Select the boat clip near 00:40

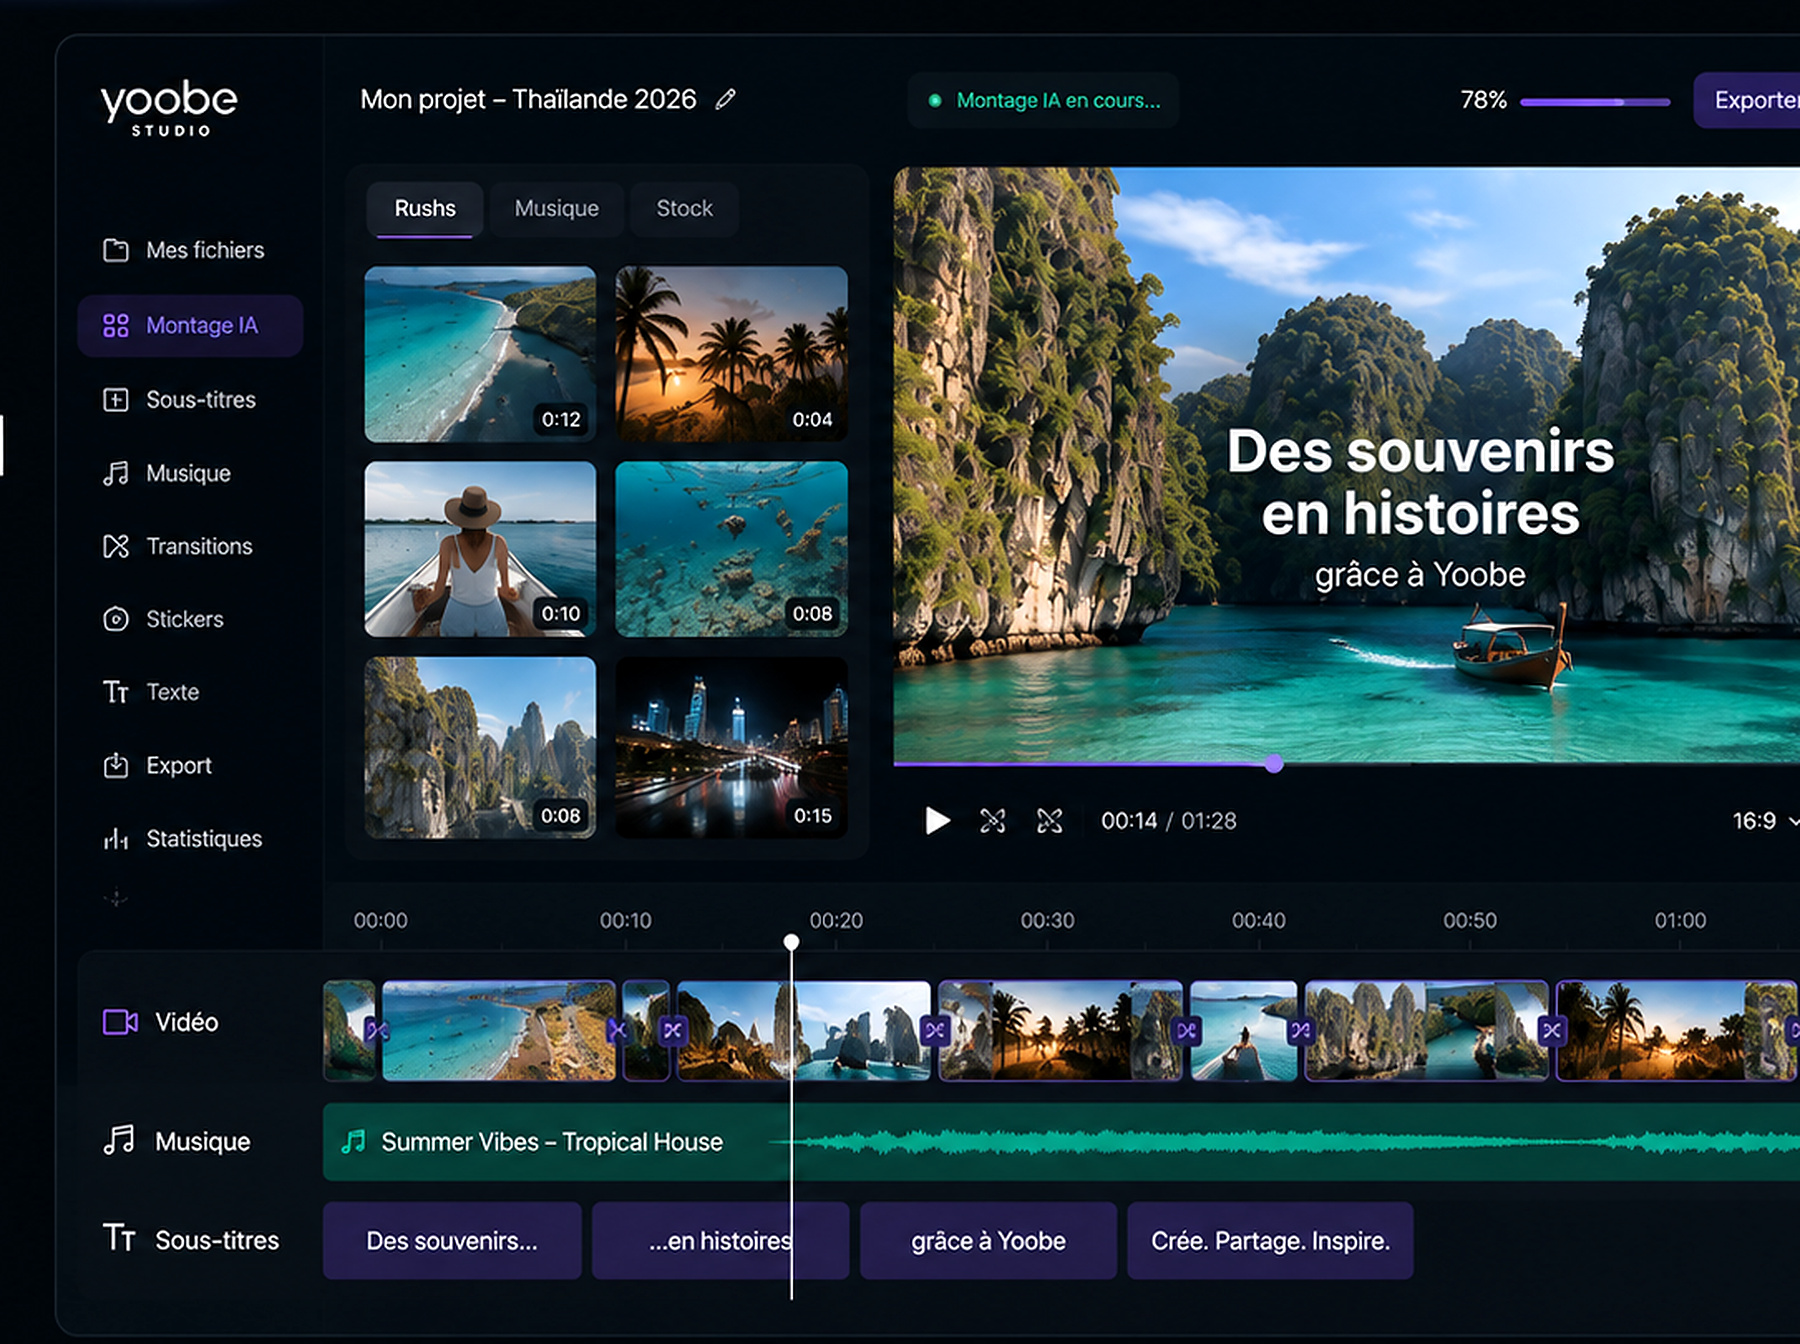coord(1244,1031)
